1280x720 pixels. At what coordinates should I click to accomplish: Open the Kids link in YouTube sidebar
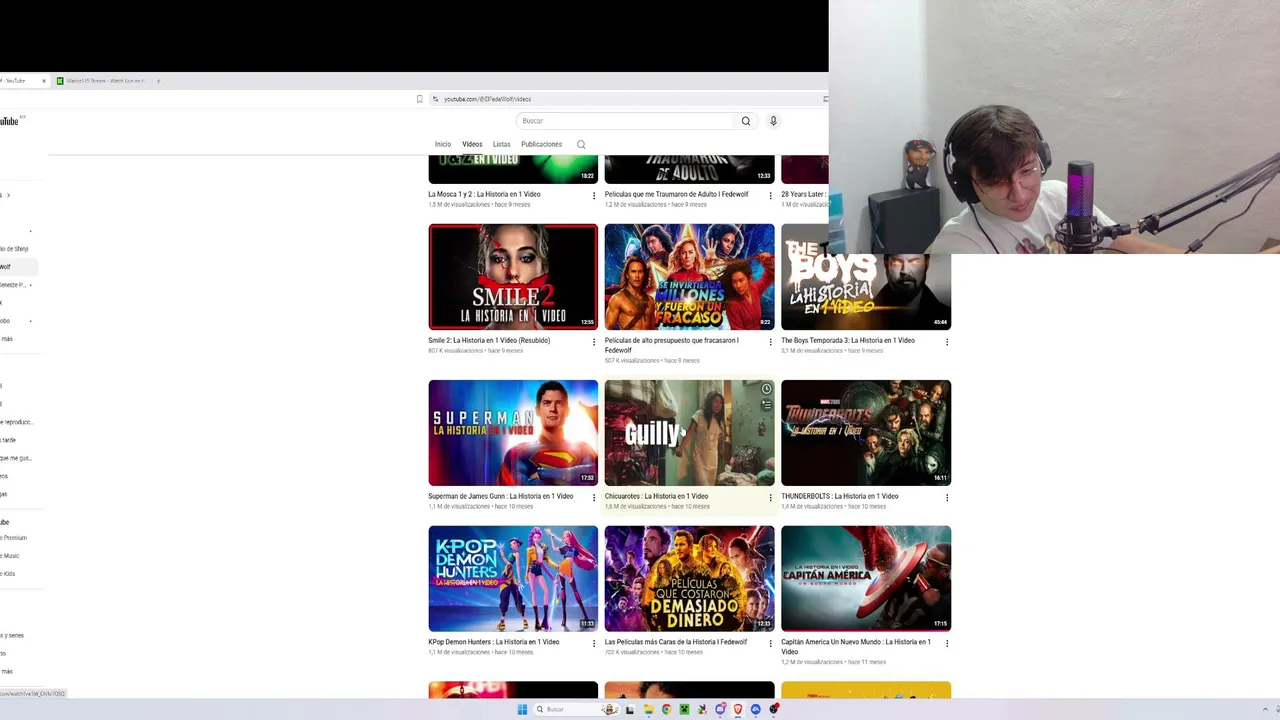coord(9,574)
